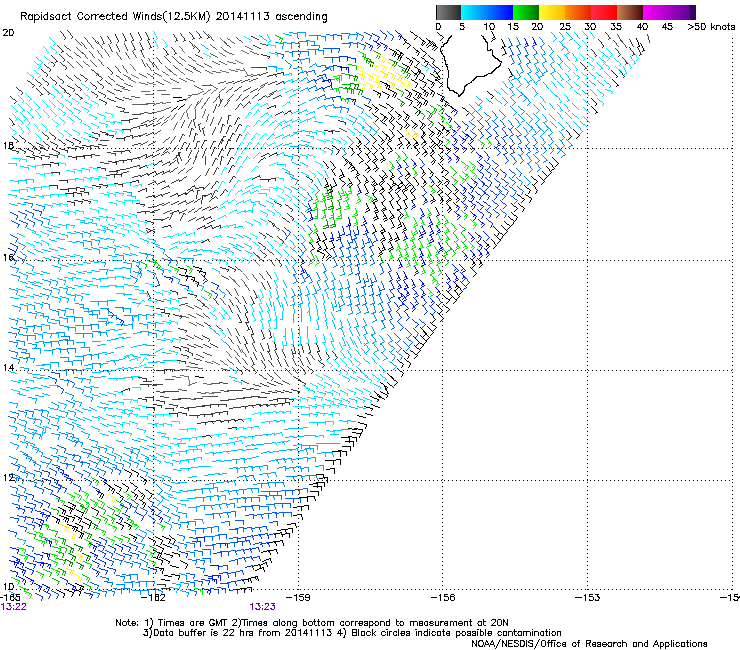Click the '10' legend scale number

[489, 27]
